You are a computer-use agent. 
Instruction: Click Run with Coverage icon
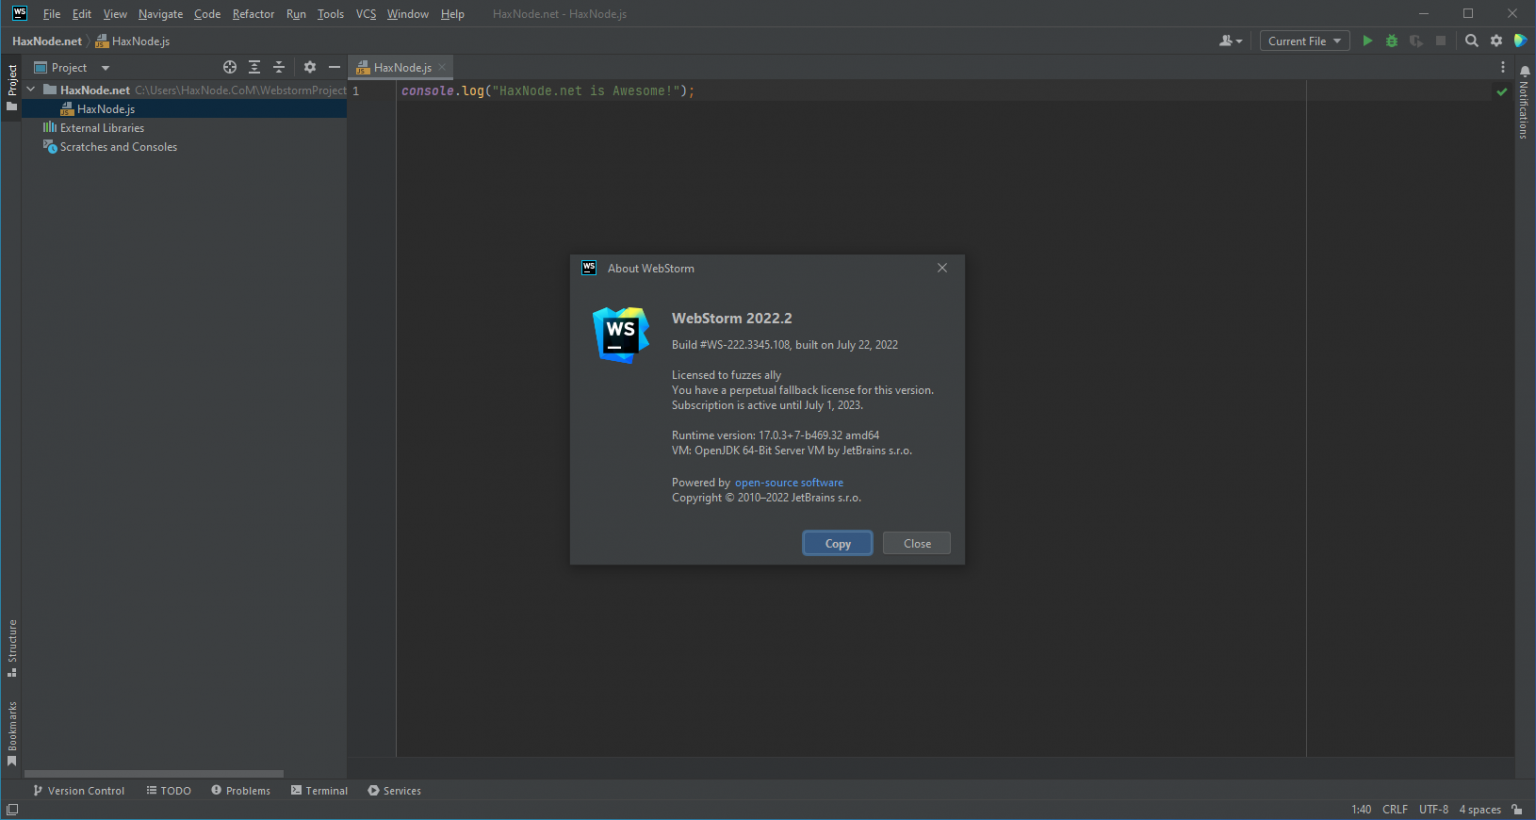[x=1416, y=41]
